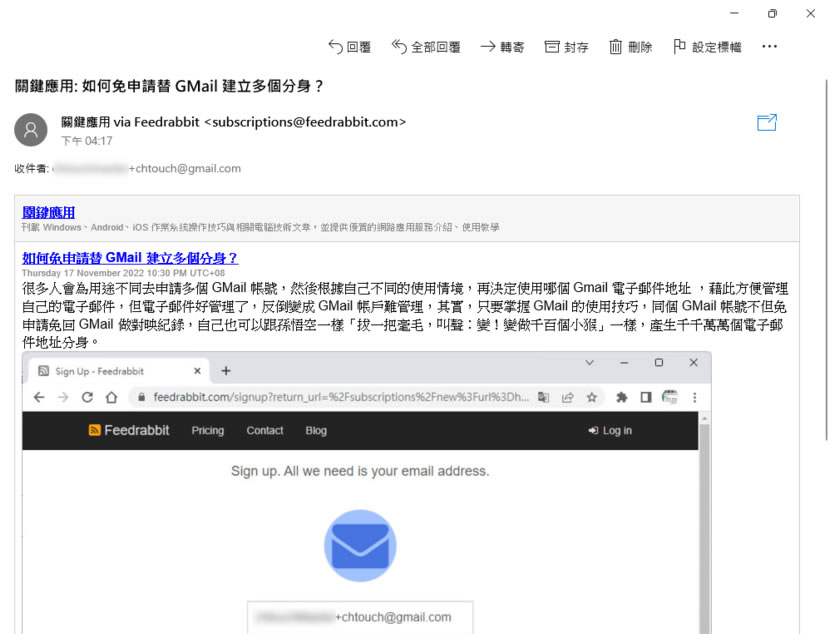Viewport: 830px width, 634px height.
Task: Click timestamp 下午 04:17
Action: [86, 141]
